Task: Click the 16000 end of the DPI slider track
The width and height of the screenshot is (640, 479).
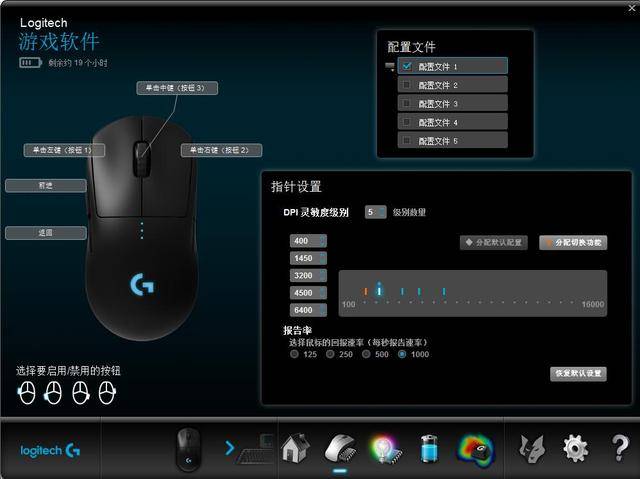Action: [x=593, y=304]
